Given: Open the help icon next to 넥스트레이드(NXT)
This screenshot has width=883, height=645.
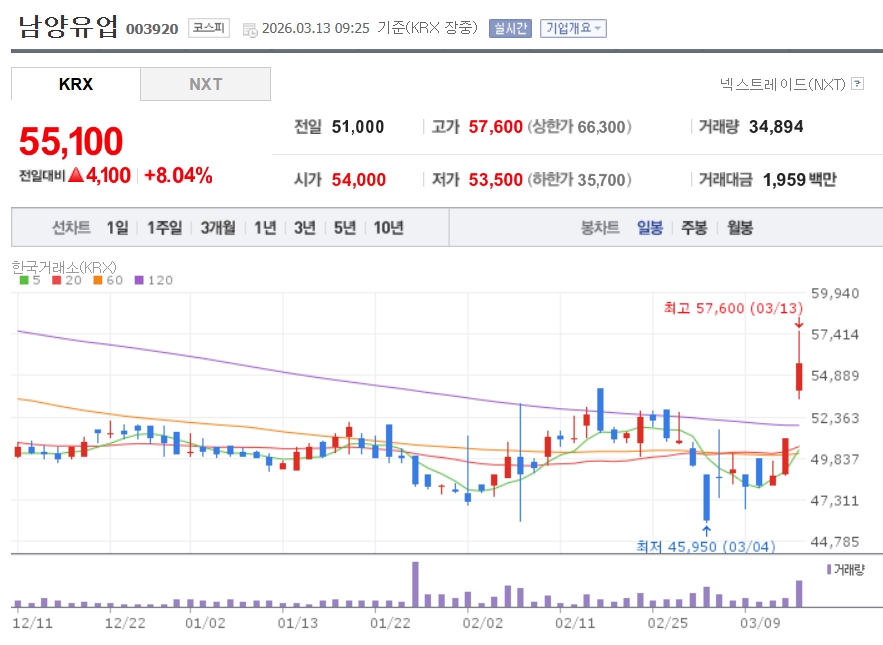Looking at the screenshot, I should (858, 84).
